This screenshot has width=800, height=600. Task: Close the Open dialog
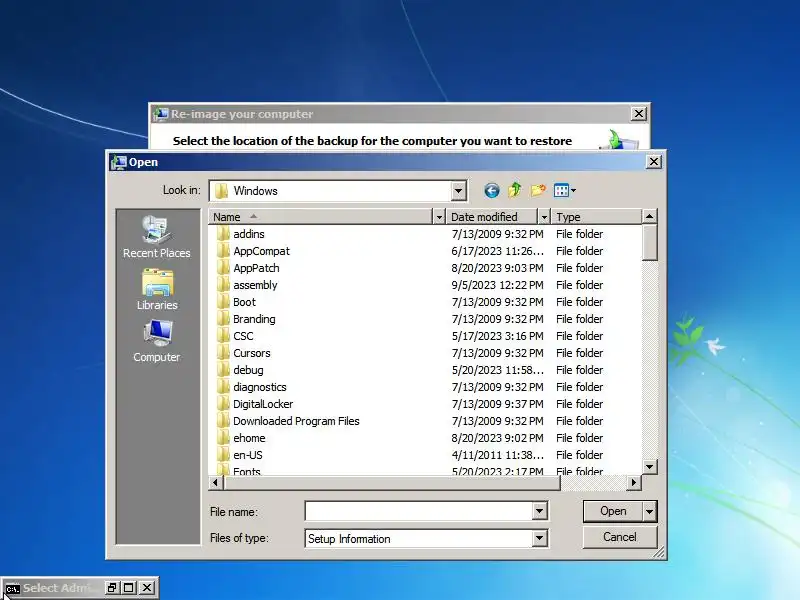[x=654, y=162]
